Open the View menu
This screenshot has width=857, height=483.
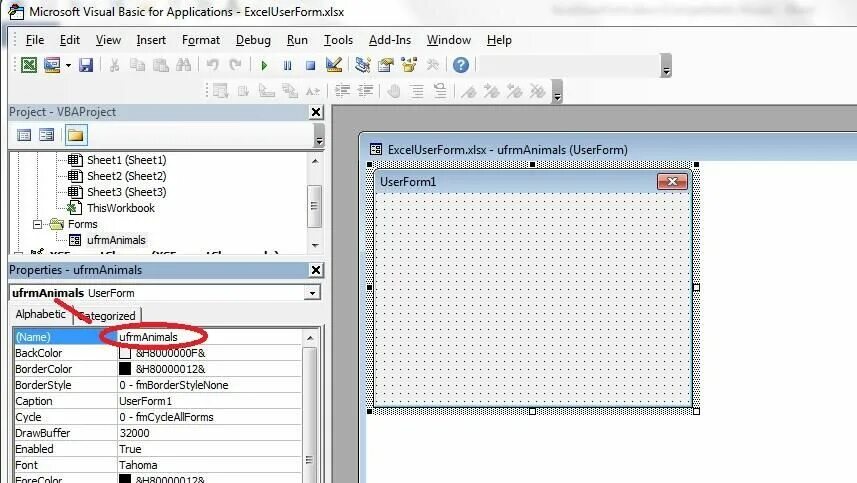coord(108,40)
